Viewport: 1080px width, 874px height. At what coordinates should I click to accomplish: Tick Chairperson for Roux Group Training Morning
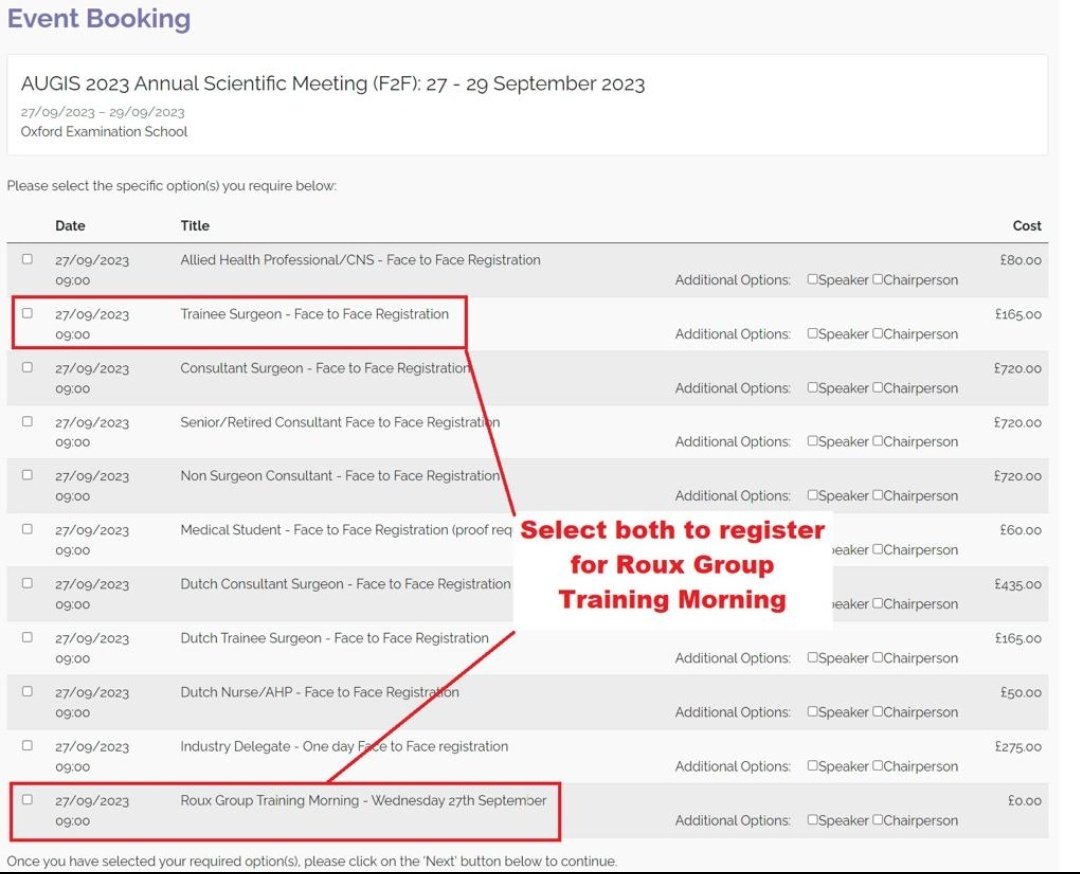point(877,820)
